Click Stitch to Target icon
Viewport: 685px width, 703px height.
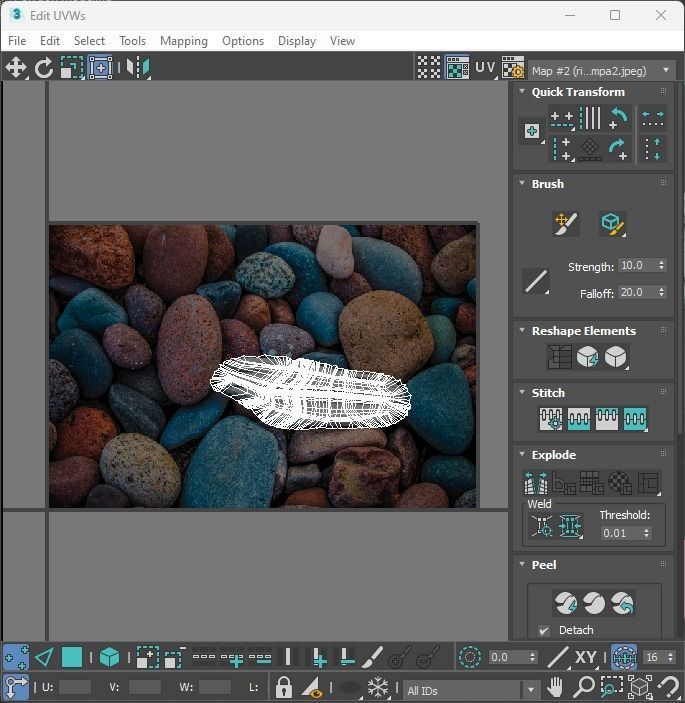coord(551,419)
